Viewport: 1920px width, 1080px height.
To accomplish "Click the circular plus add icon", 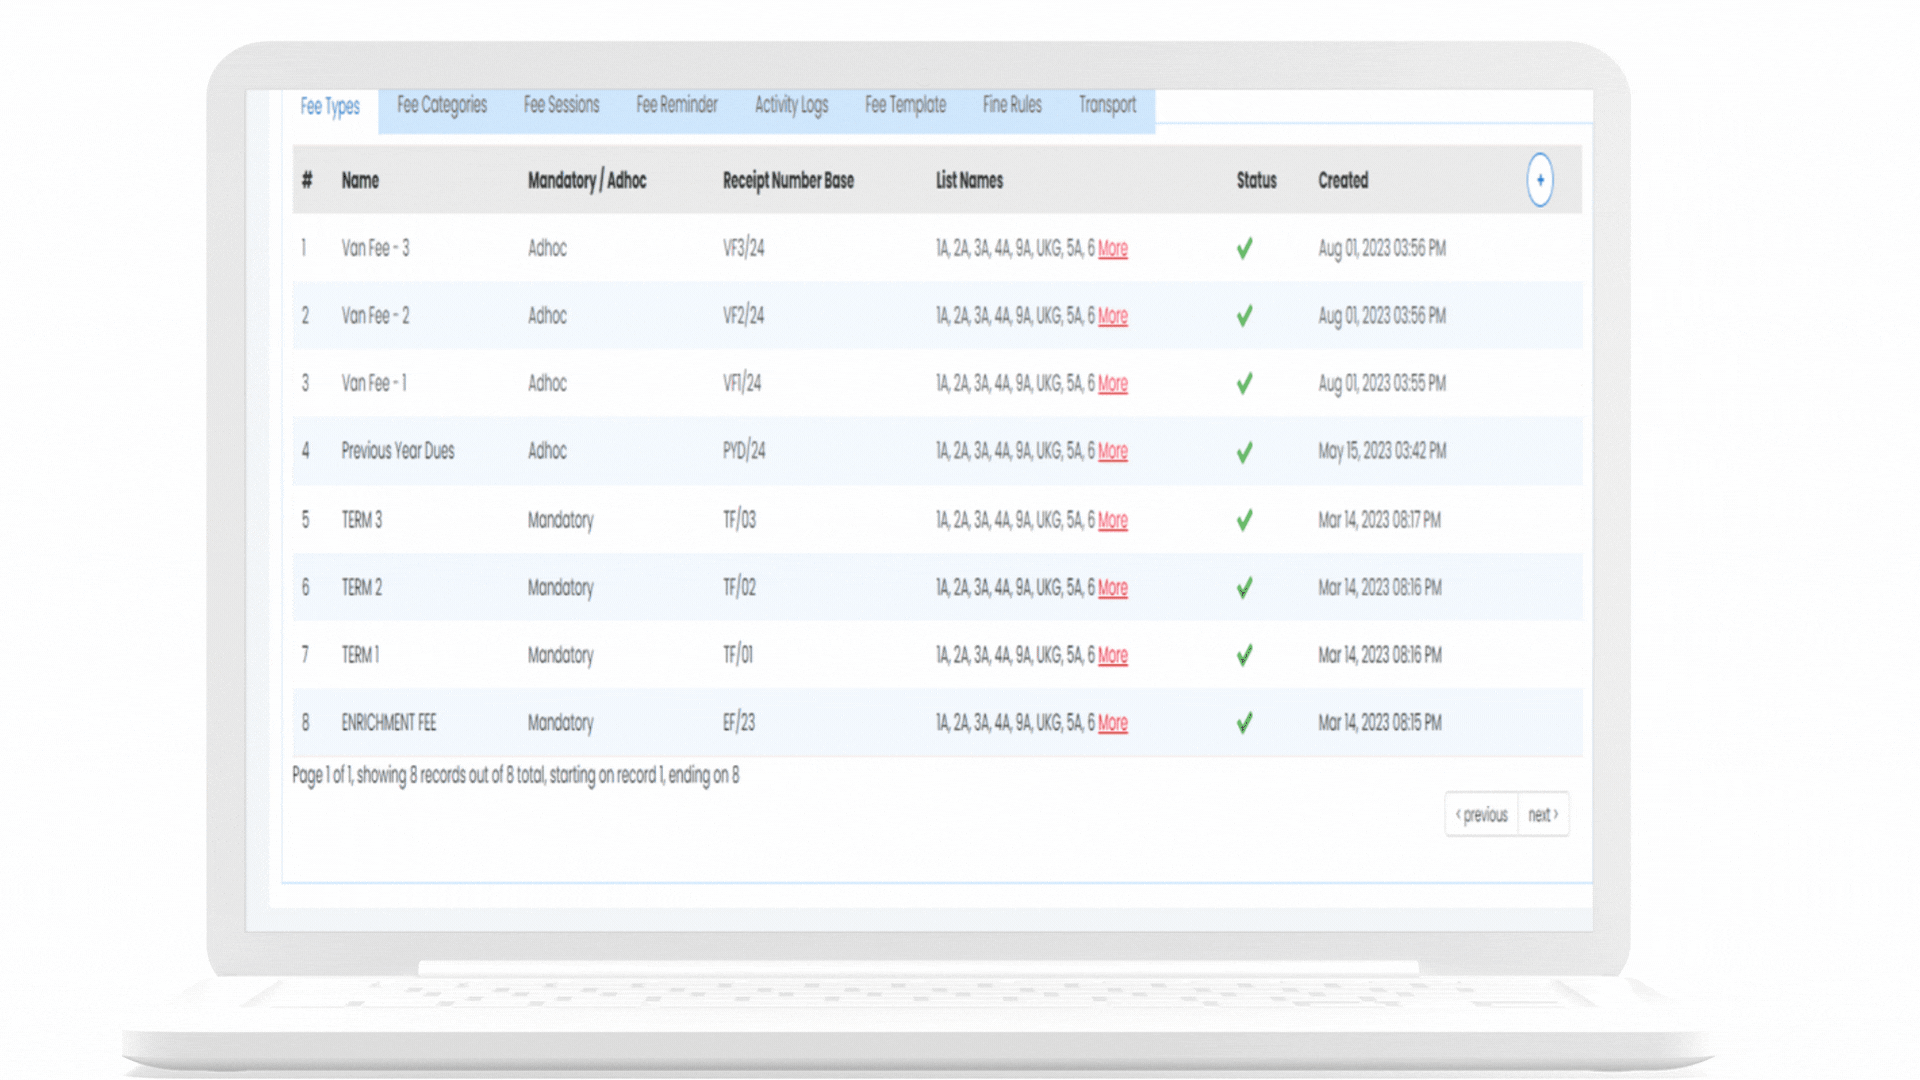I will [x=1540, y=180].
